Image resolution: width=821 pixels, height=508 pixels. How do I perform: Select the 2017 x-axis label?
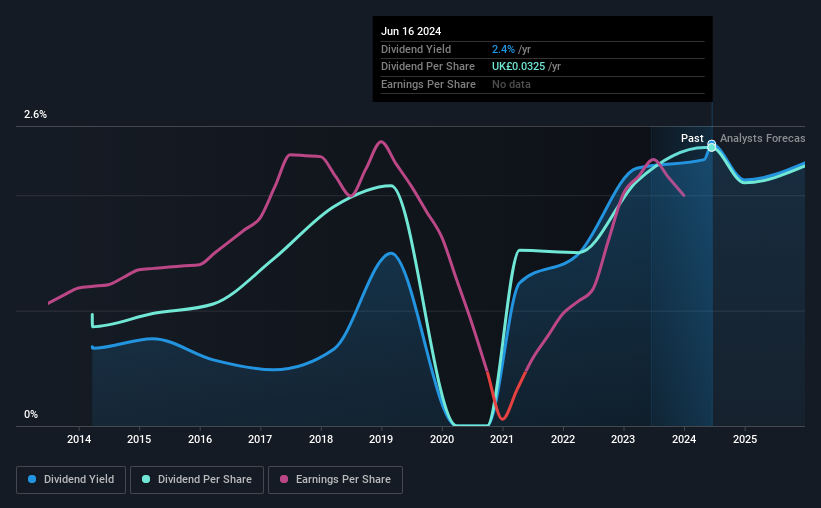[260, 439]
